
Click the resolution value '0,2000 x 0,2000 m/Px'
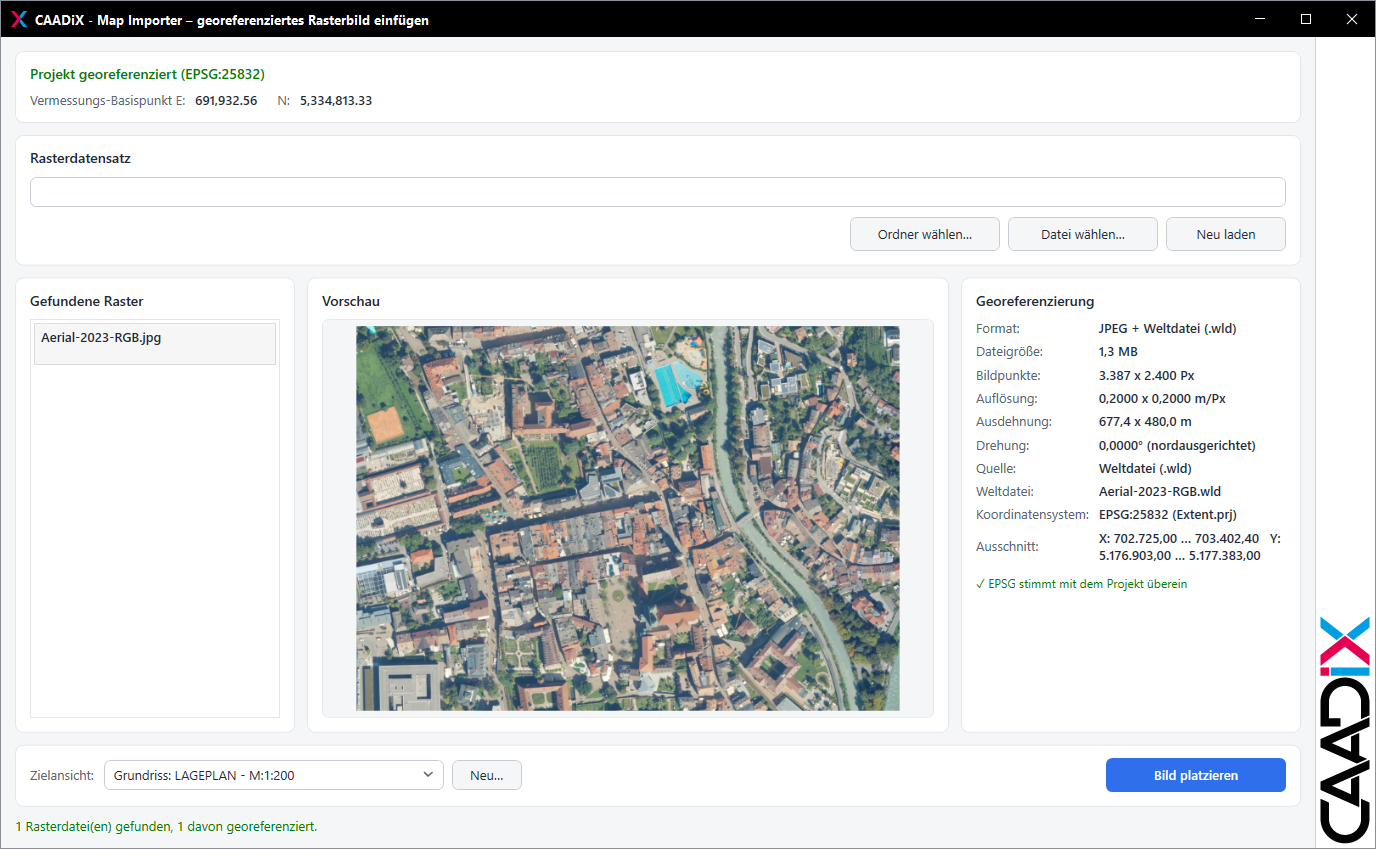tap(1162, 398)
